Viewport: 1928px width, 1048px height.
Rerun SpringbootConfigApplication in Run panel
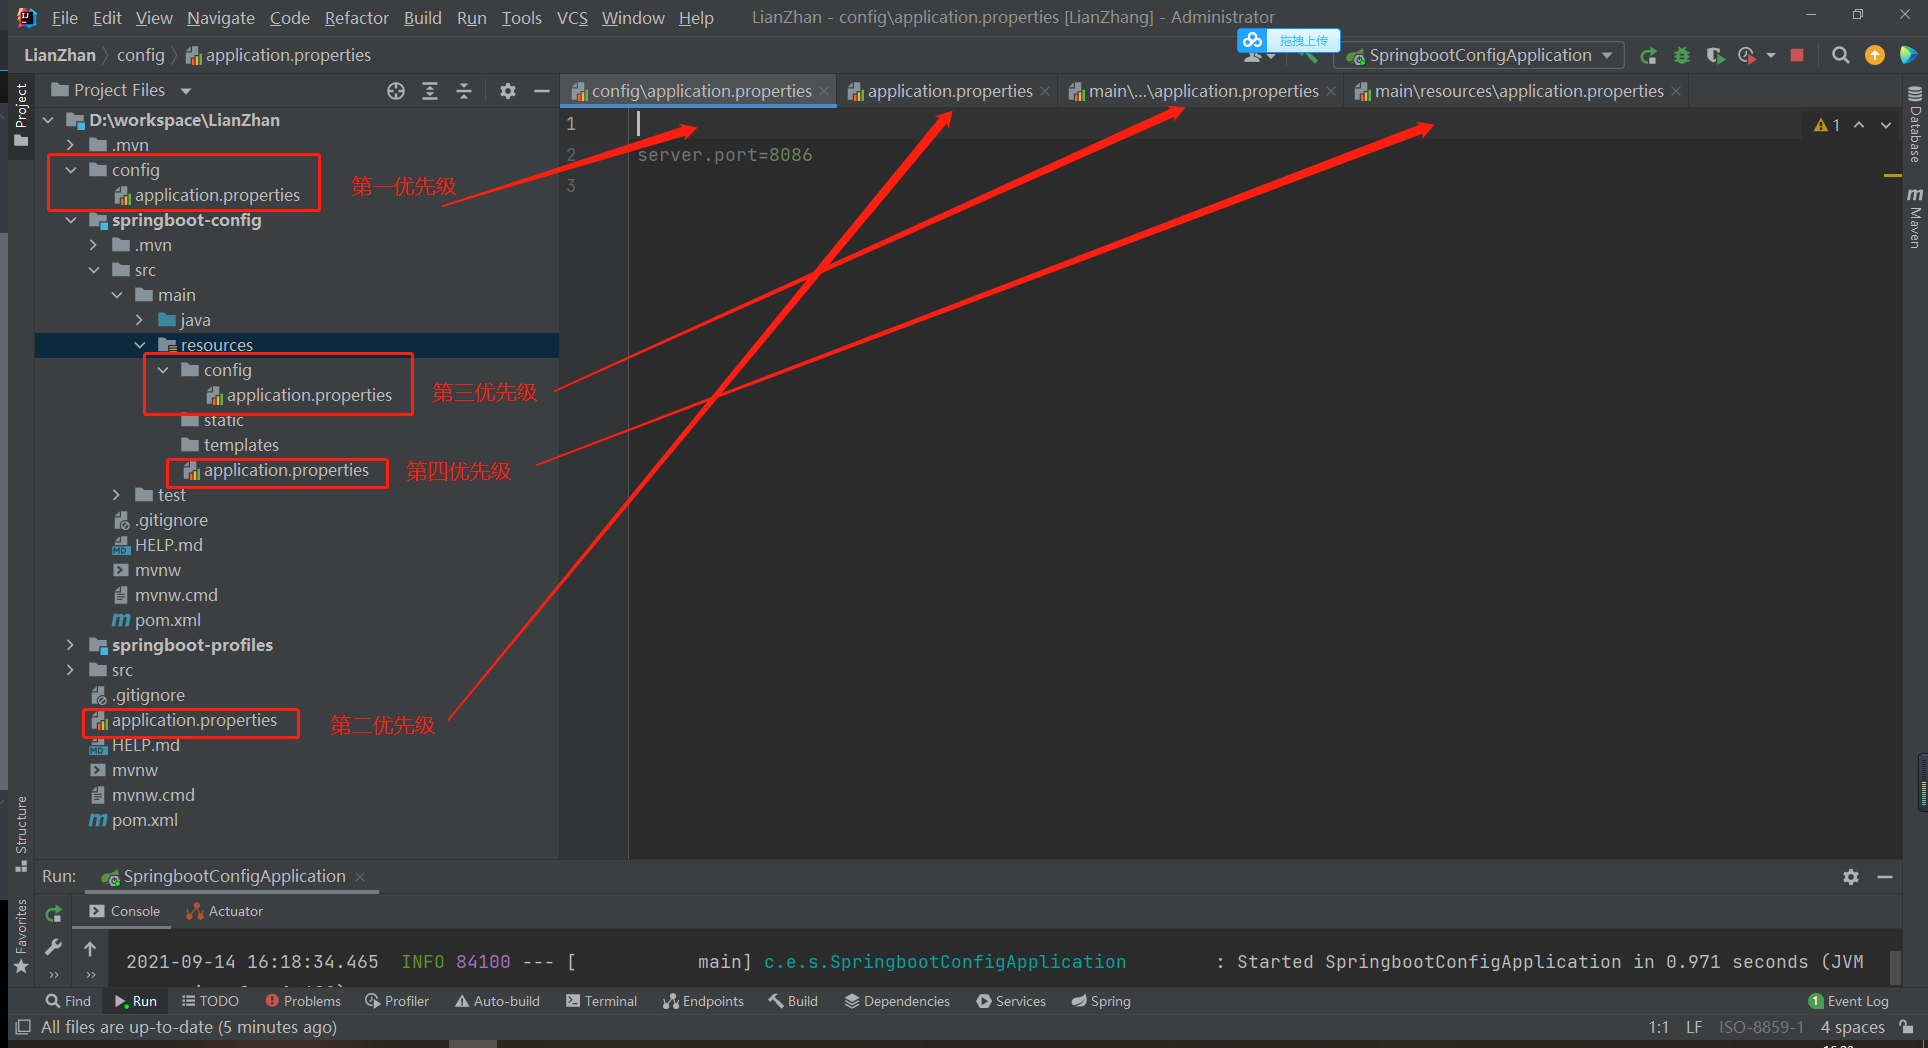pos(54,913)
